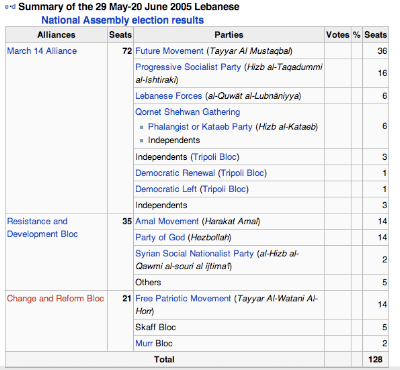Open the Murr link in Murr Bloc row
Image resolution: width=400 pixels, height=370 pixels.
click(x=144, y=343)
